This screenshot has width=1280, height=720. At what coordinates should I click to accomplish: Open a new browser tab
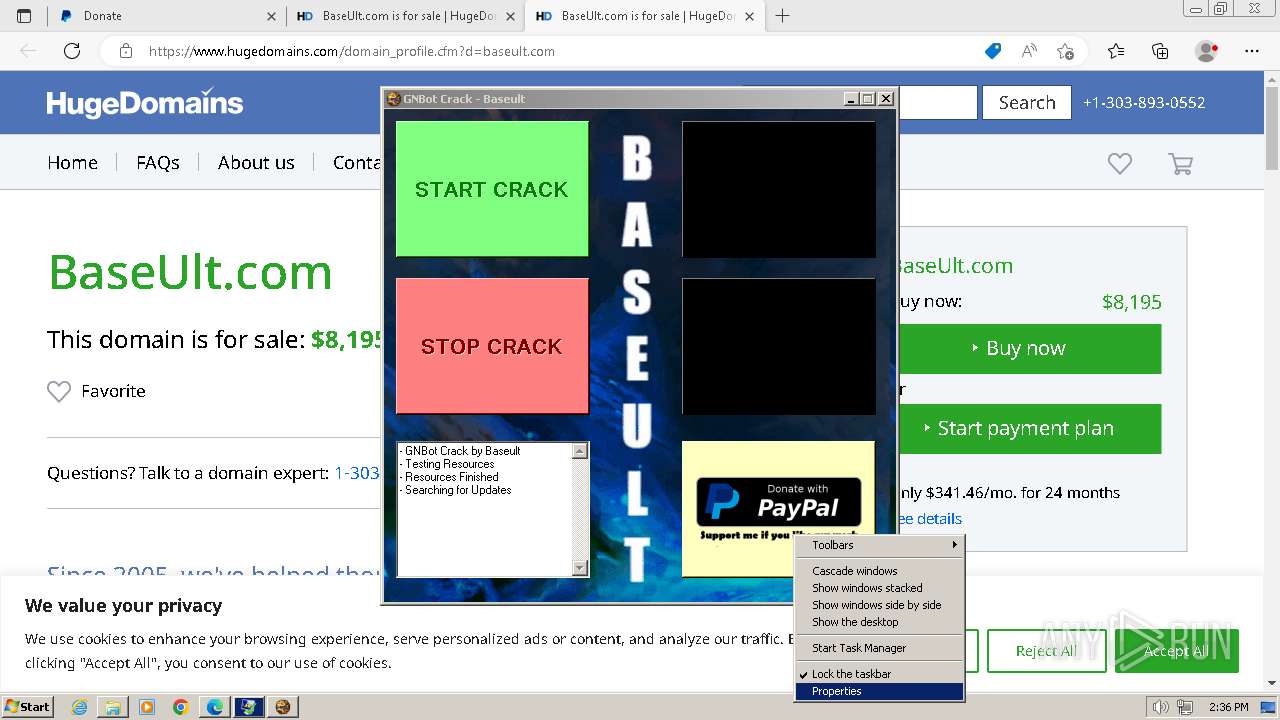coord(782,16)
